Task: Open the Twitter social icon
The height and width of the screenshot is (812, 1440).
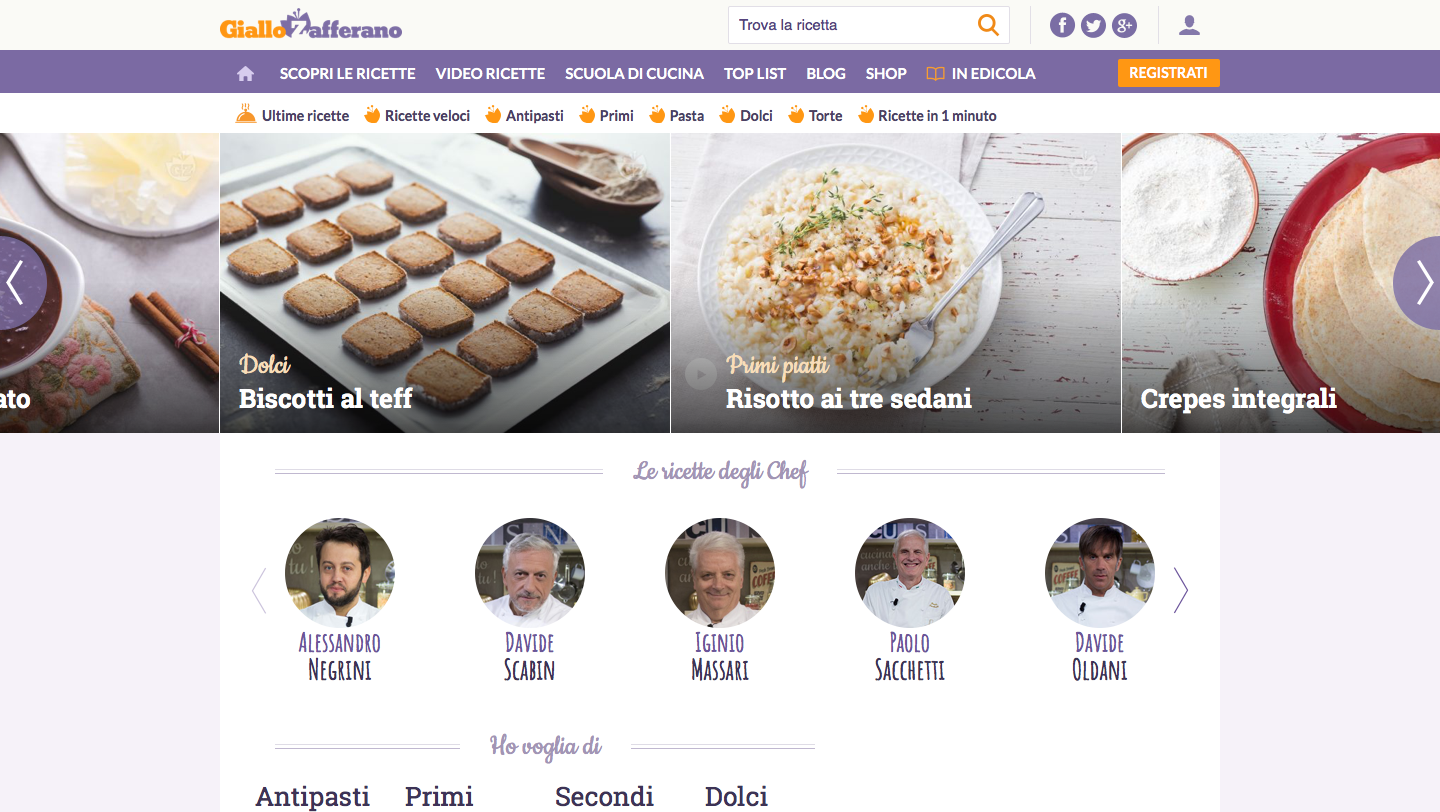Action: (1093, 25)
